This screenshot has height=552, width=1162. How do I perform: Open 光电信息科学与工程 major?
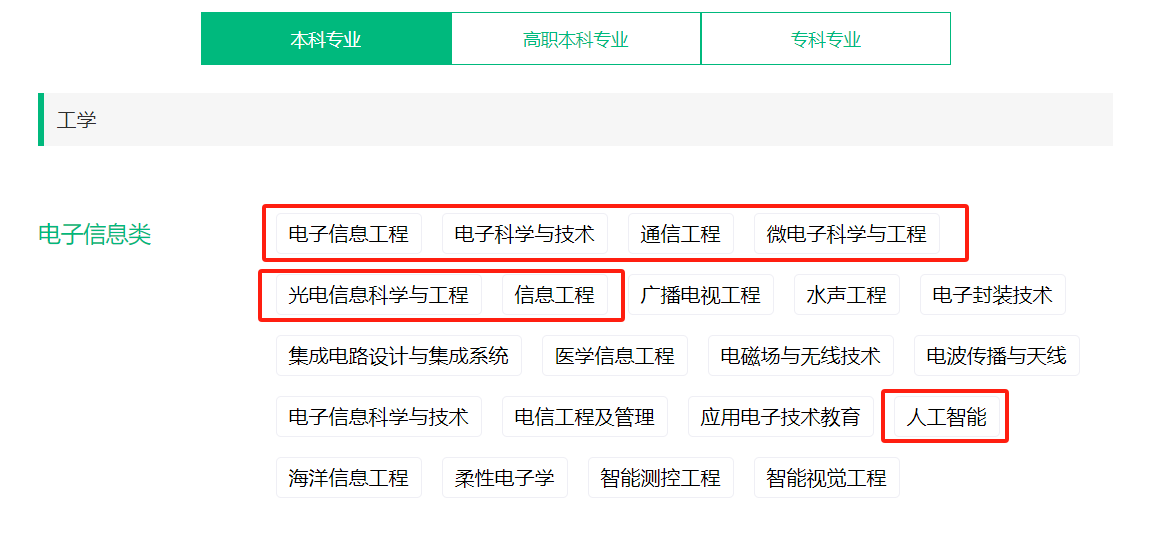pos(378,295)
